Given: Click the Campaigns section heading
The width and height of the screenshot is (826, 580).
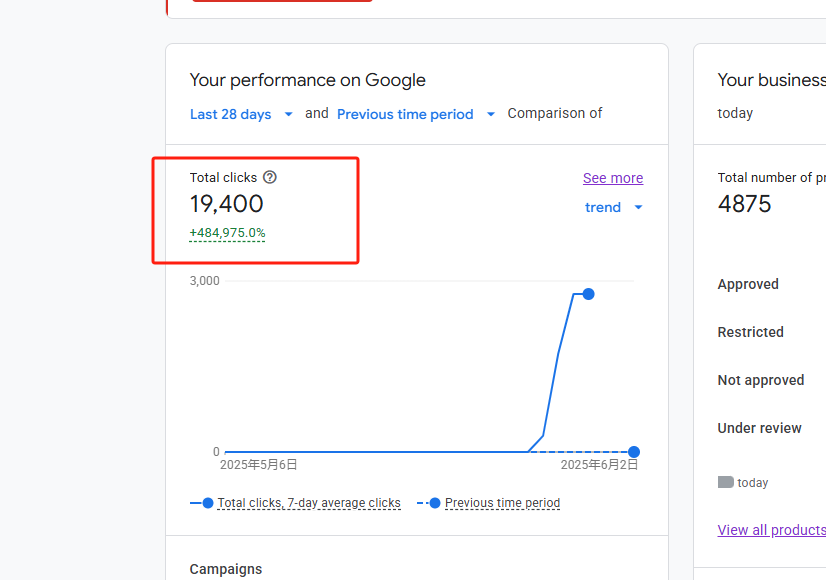Looking at the screenshot, I should coord(226,569).
